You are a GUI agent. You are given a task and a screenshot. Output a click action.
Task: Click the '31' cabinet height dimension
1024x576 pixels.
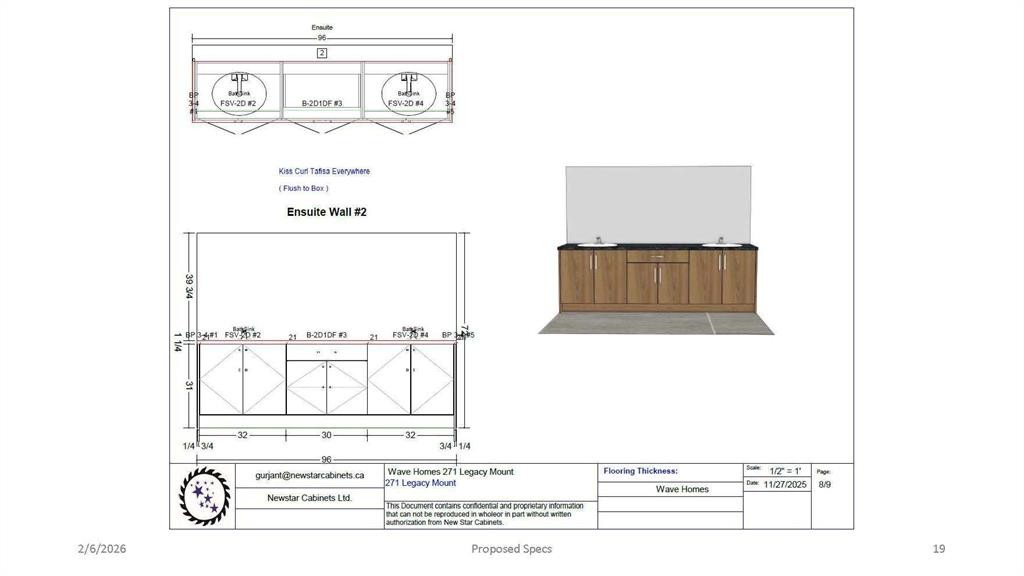coord(189,385)
